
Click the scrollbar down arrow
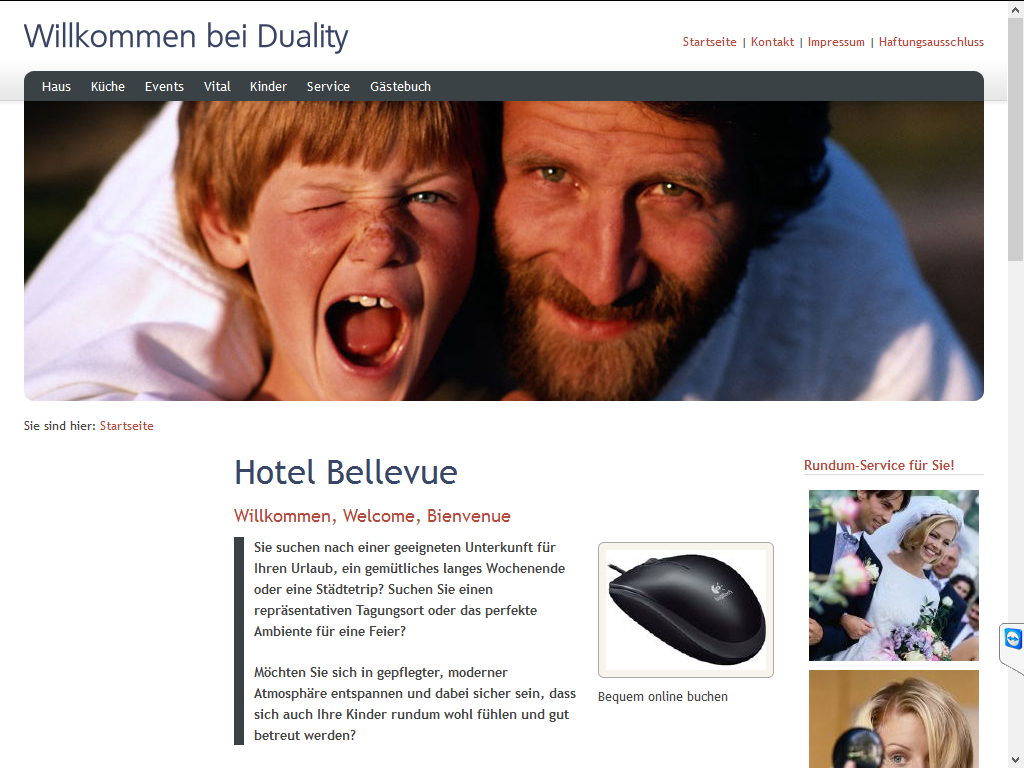click(1016, 760)
